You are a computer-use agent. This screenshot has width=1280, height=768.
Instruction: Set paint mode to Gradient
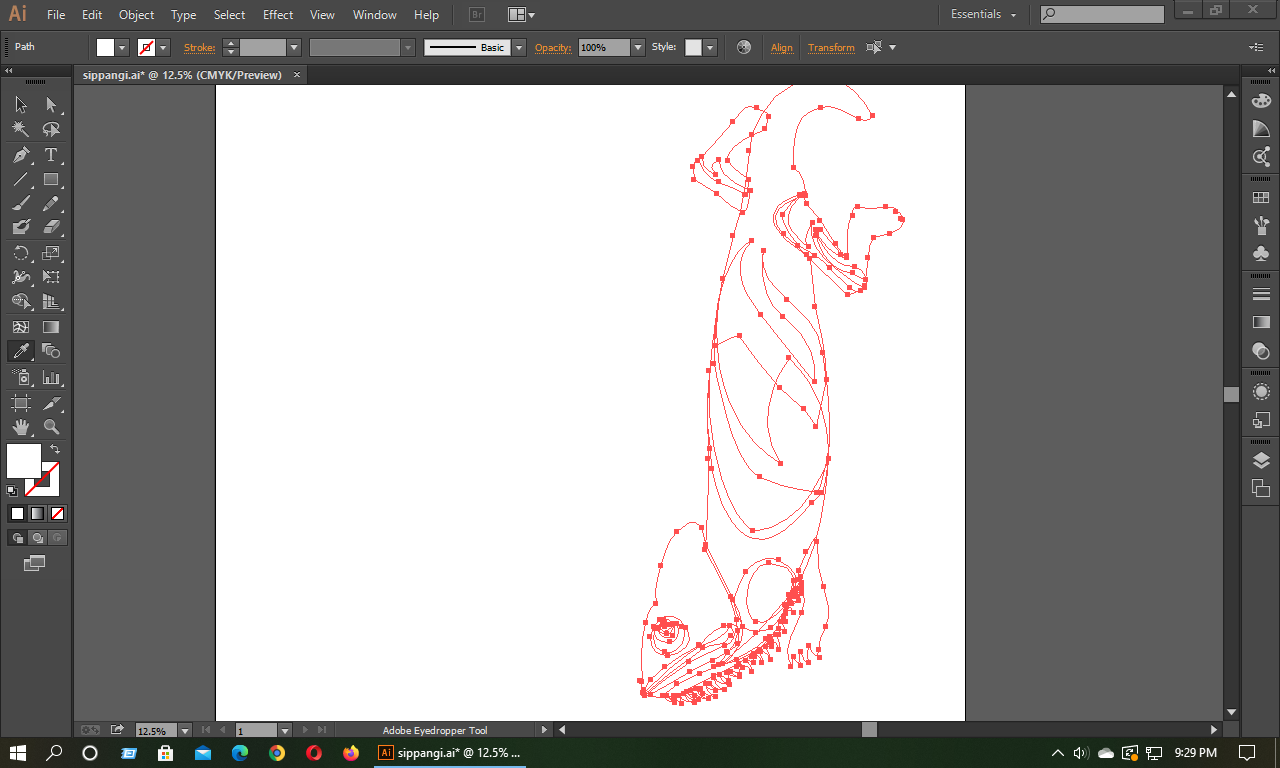pos(37,514)
